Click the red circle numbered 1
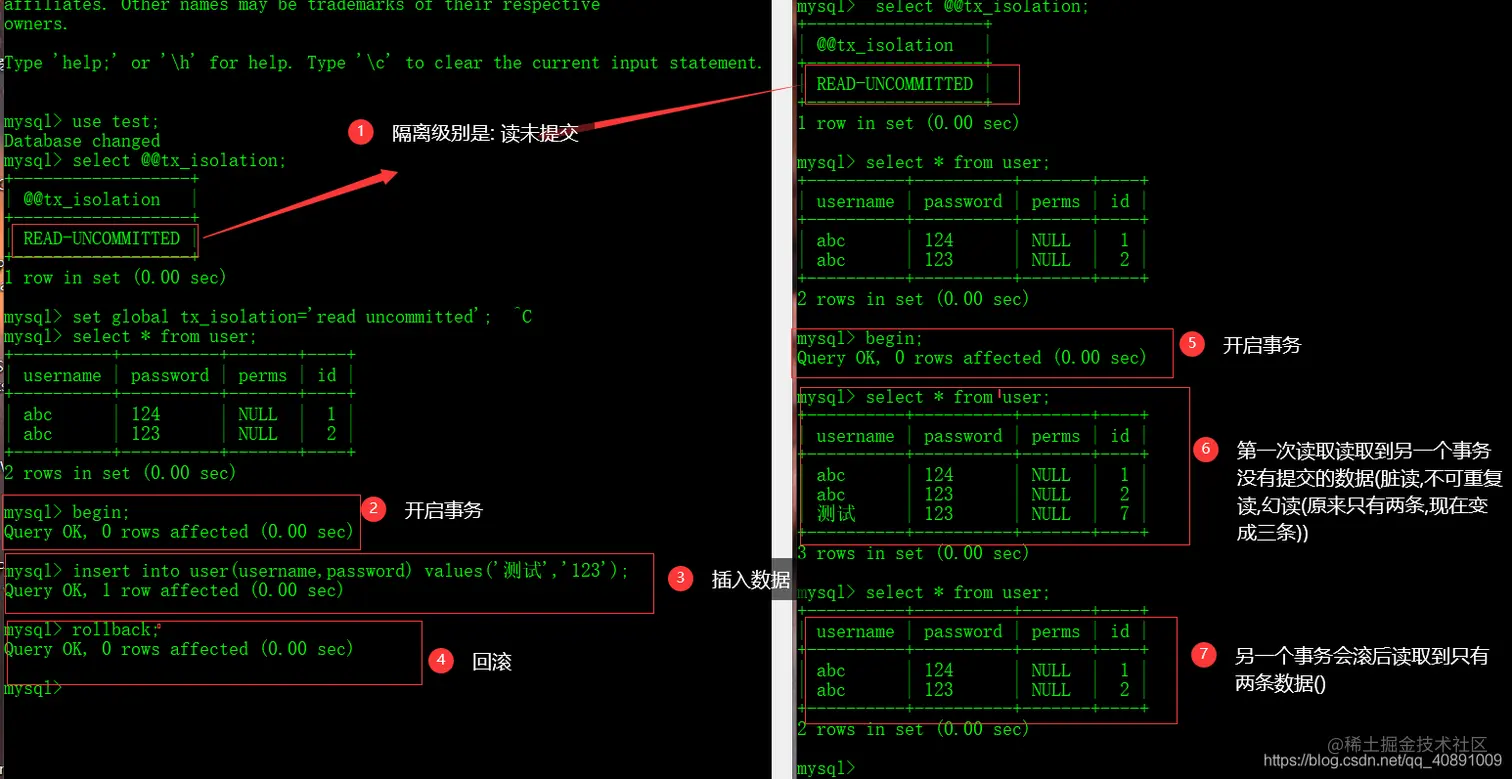The width and height of the screenshot is (1512, 779). click(361, 132)
